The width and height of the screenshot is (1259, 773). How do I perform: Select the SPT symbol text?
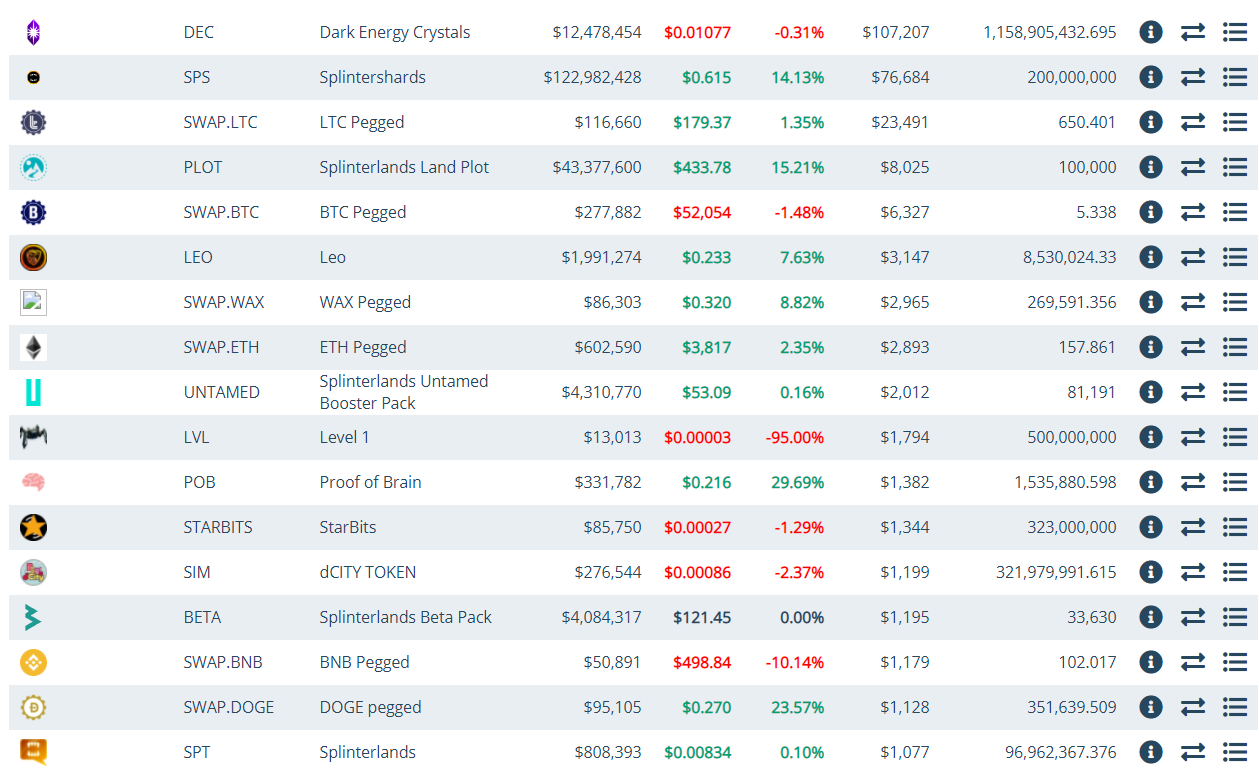coord(197,752)
